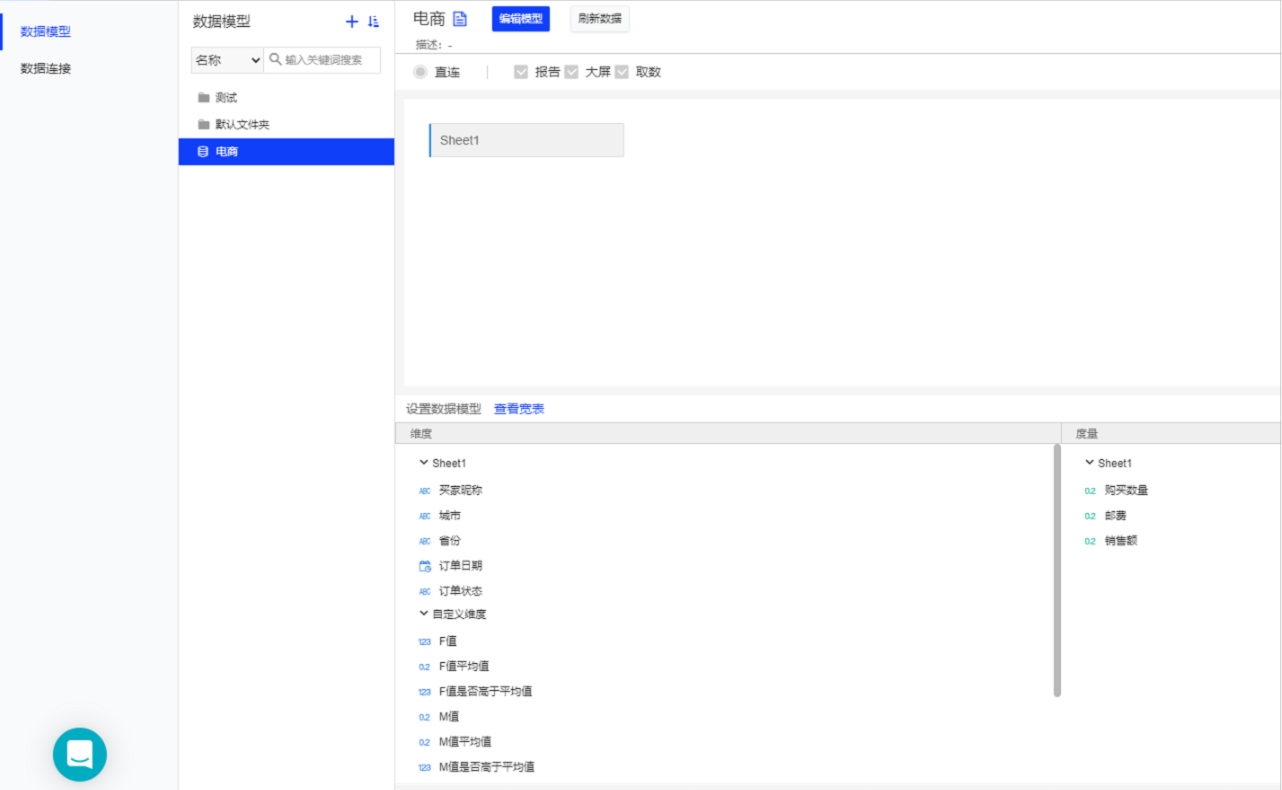Select the F值是否高于平均值 custom dimension
The height and width of the screenshot is (790, 1282).
[x=485, y=692]
